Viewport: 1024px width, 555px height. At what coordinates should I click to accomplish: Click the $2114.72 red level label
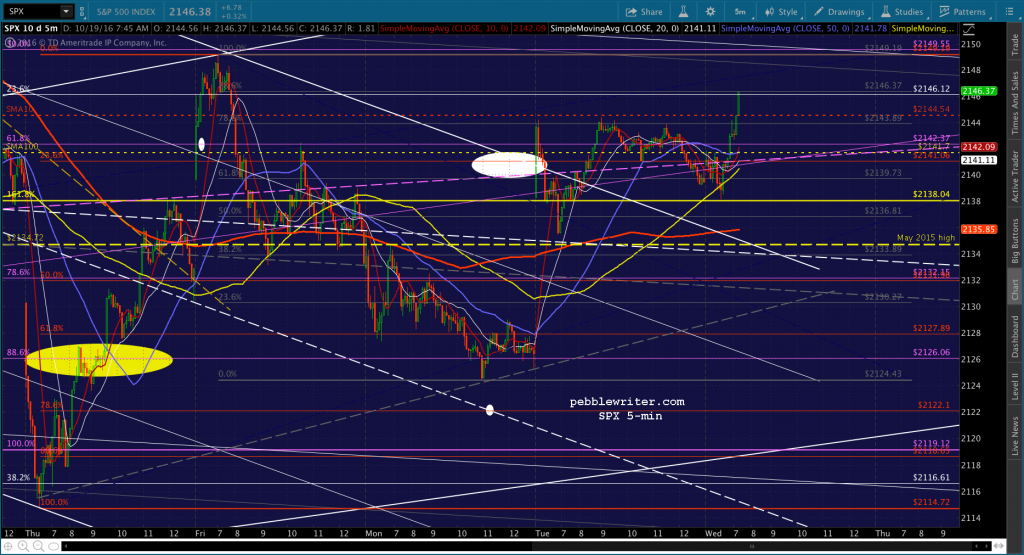pos(931,502)
